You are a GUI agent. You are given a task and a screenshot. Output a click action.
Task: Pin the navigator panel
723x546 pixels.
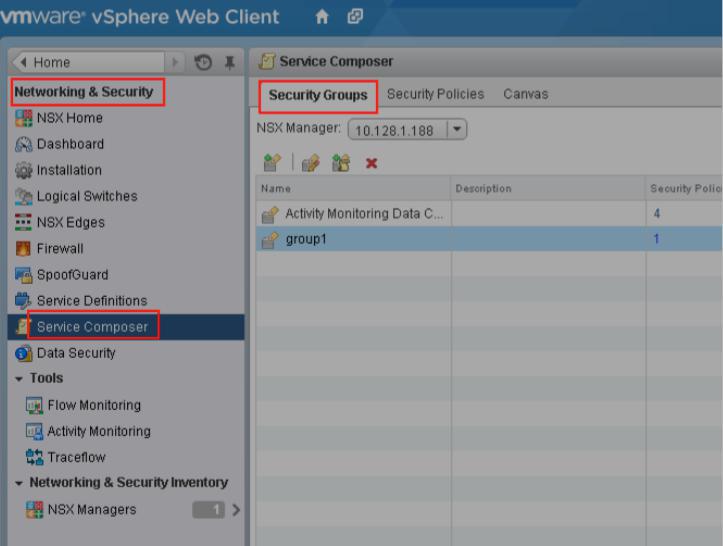point(230,62)
